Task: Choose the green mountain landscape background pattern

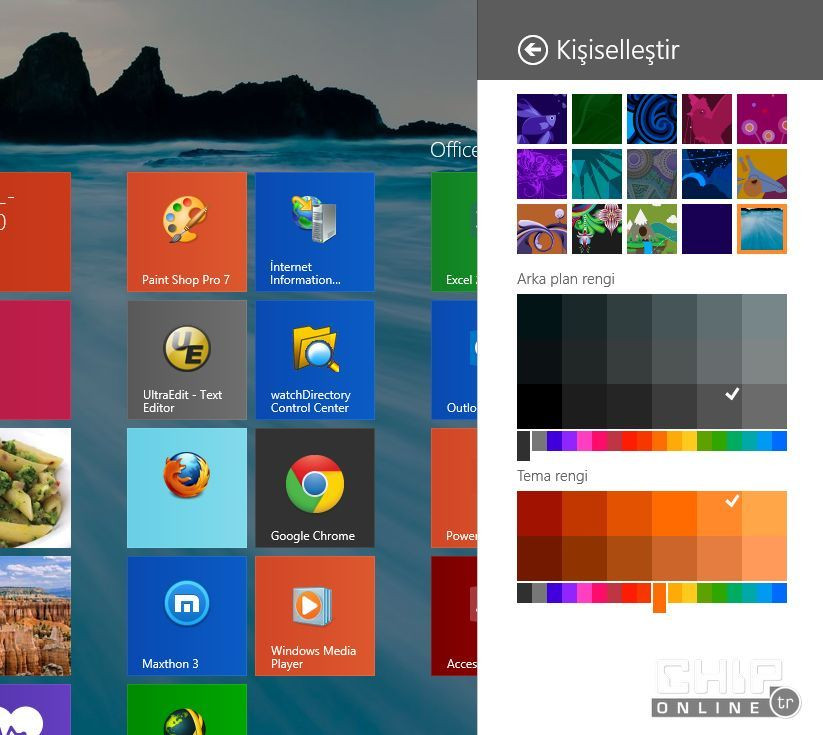Action: 652,229
